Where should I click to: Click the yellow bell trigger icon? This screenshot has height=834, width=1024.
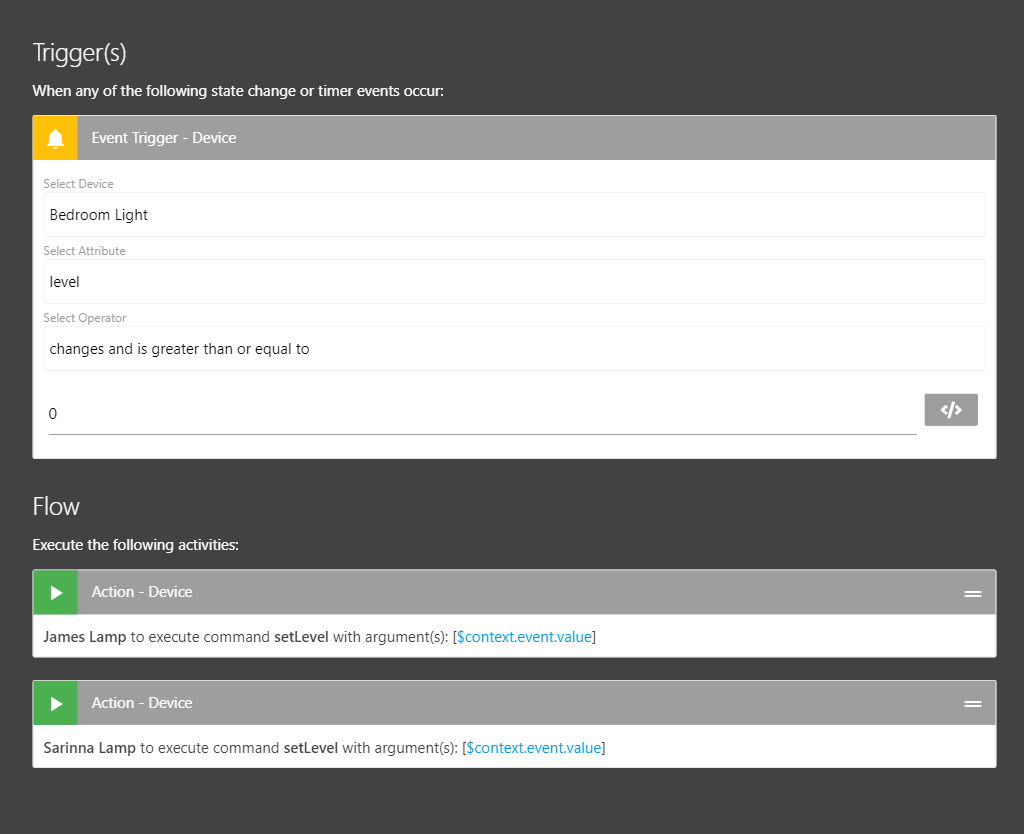coord(54,137)
